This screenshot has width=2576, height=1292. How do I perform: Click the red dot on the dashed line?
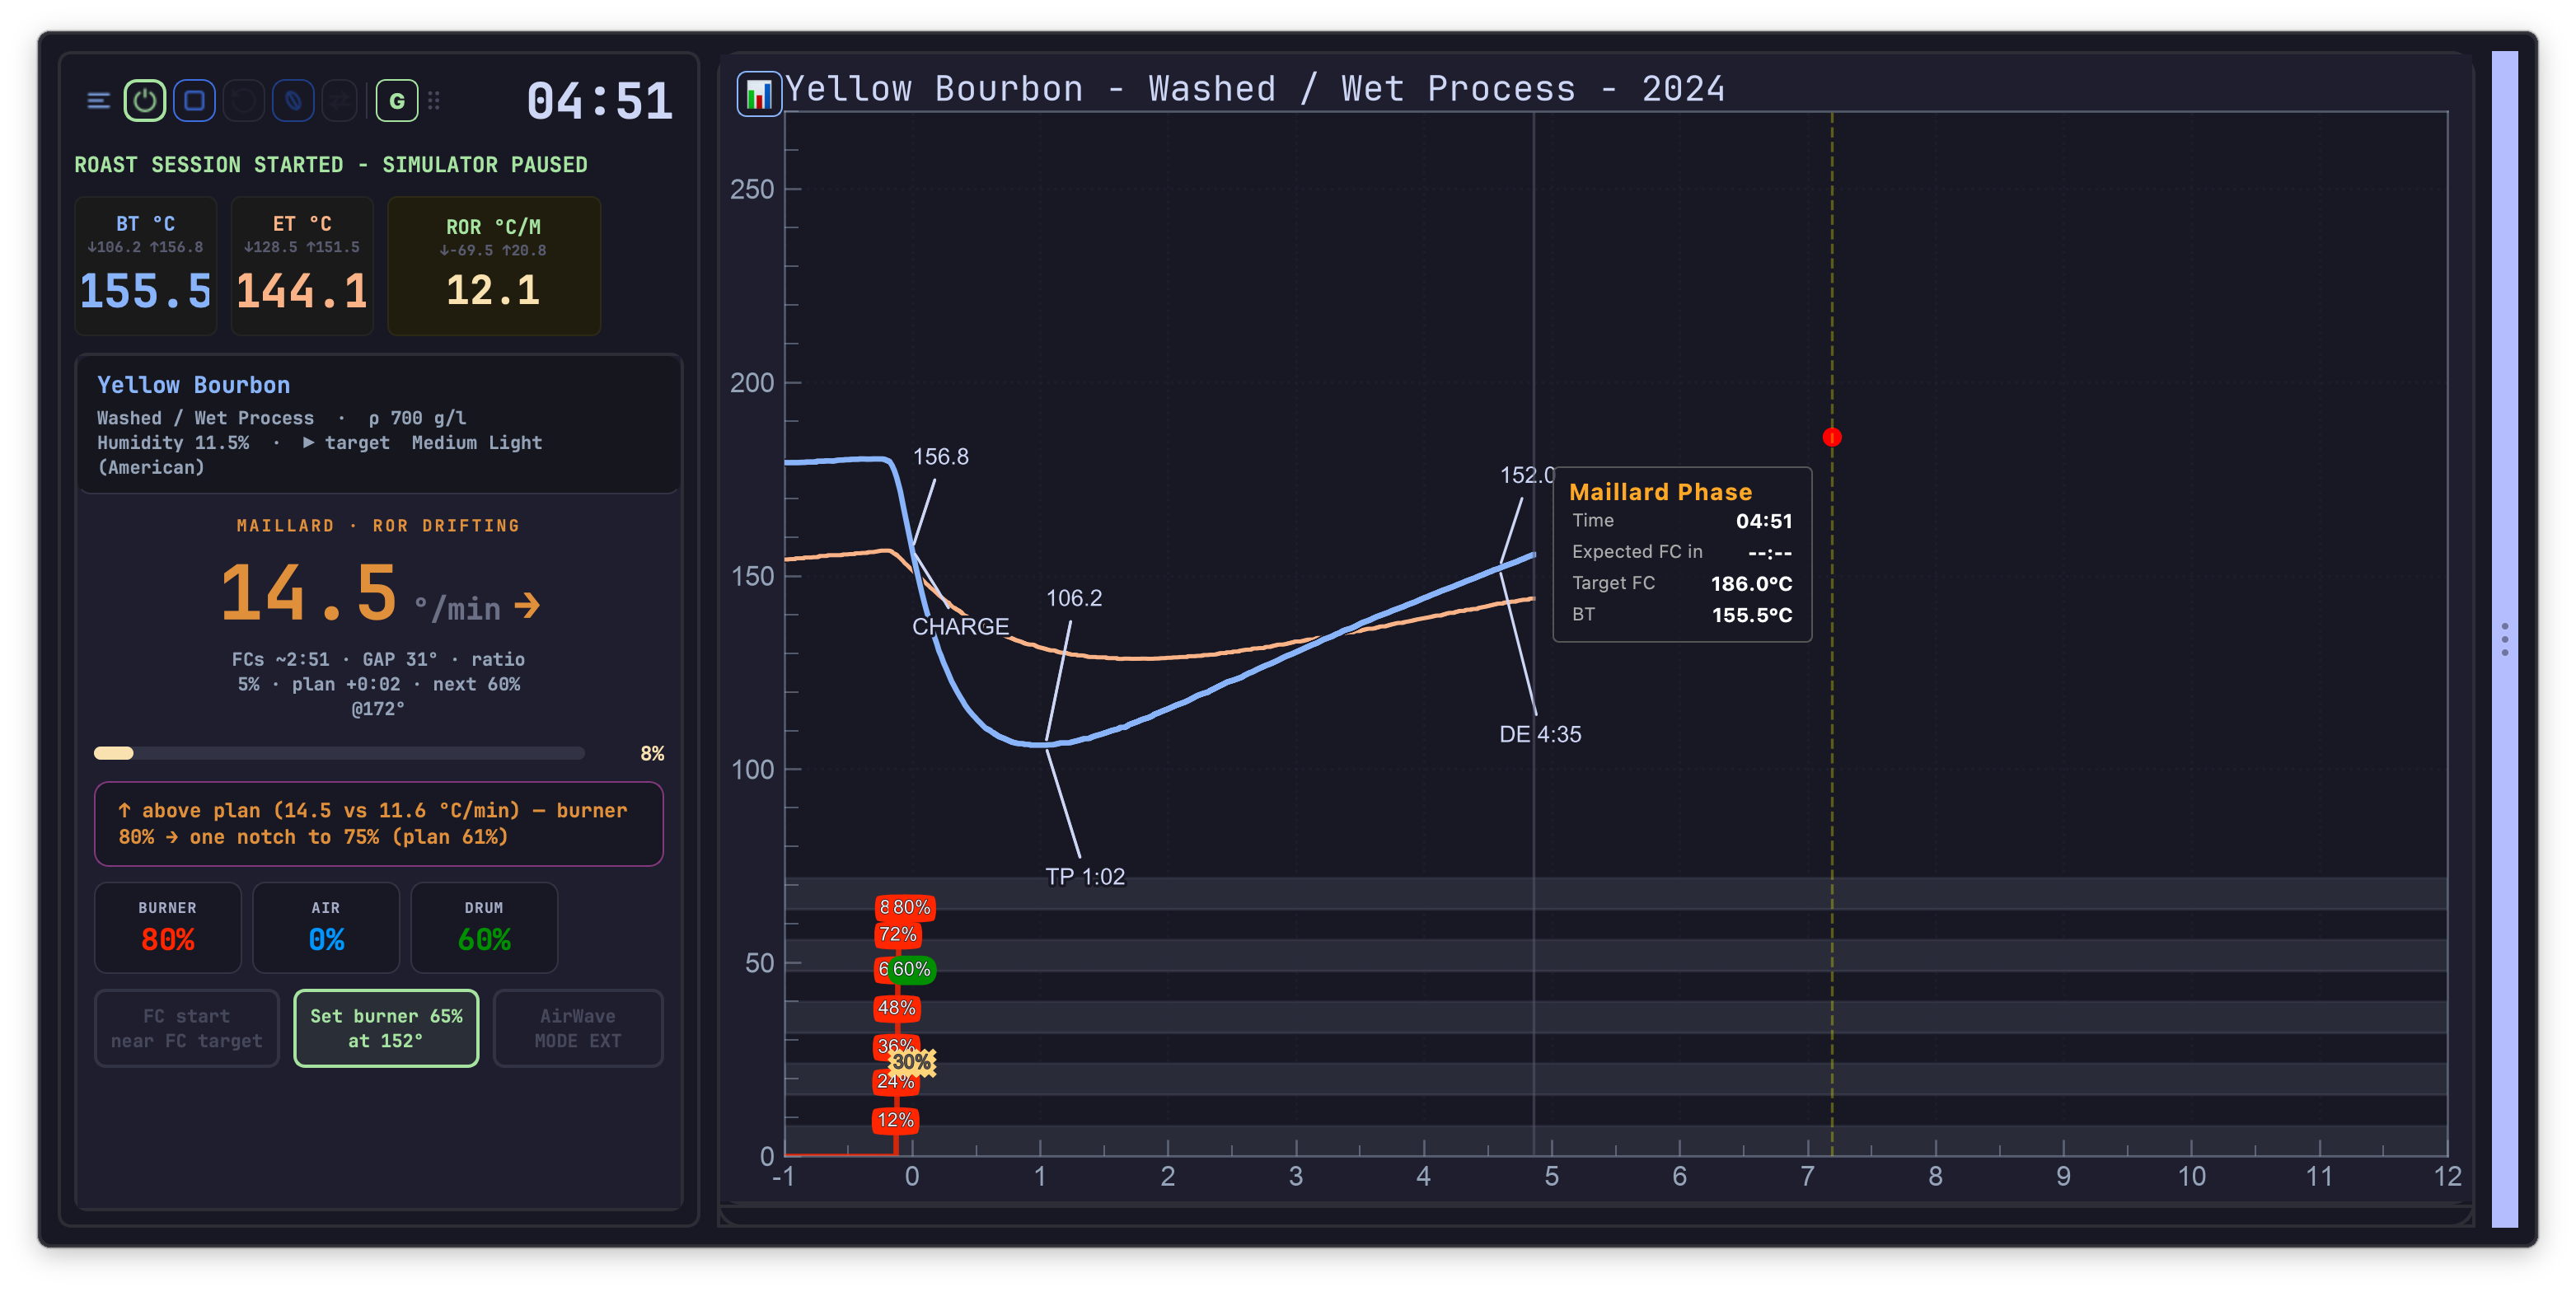[1832, 437]
